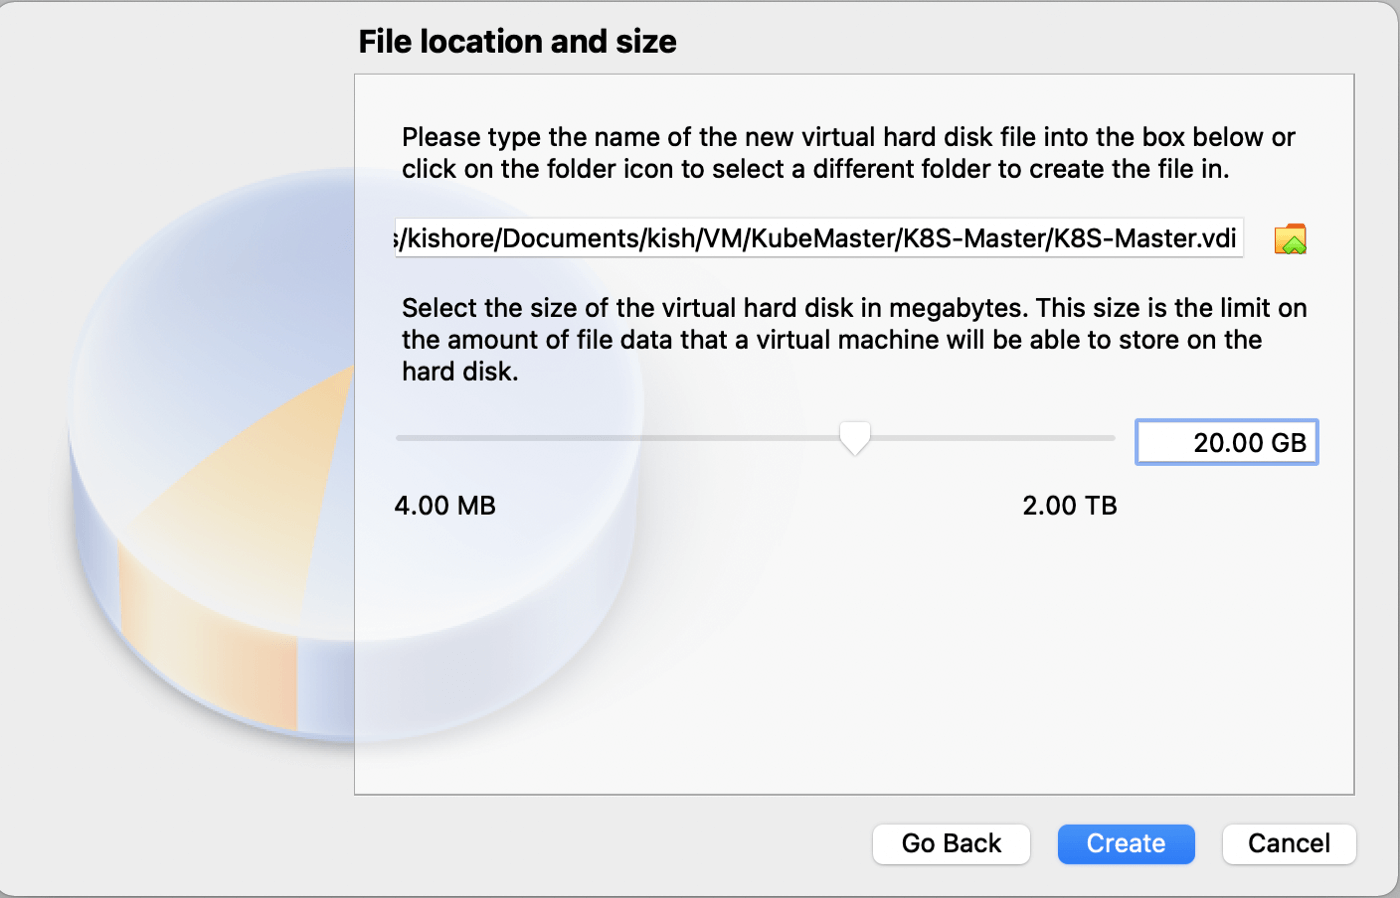Focus the 20.00 GB size input box
Image resolution: width=1400 pixels, height=898 pixels.
pyautogui.click(x=1226, y=443)
